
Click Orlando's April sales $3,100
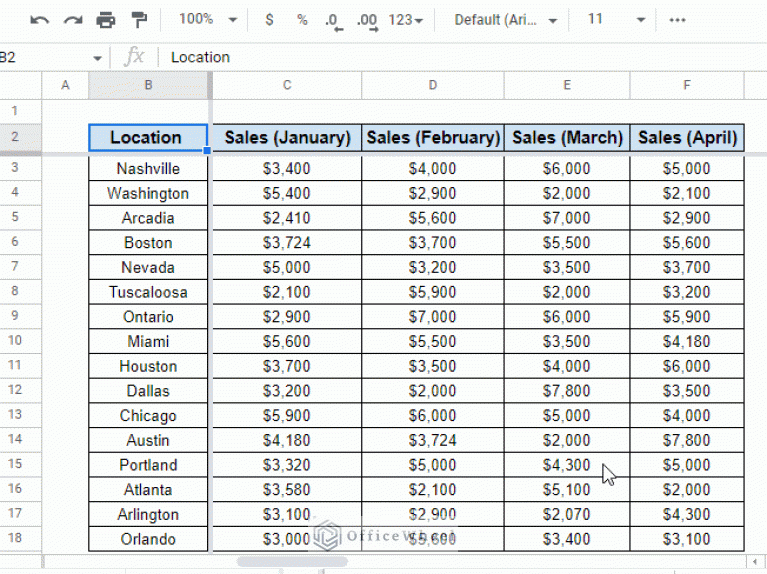click(687, 539)
